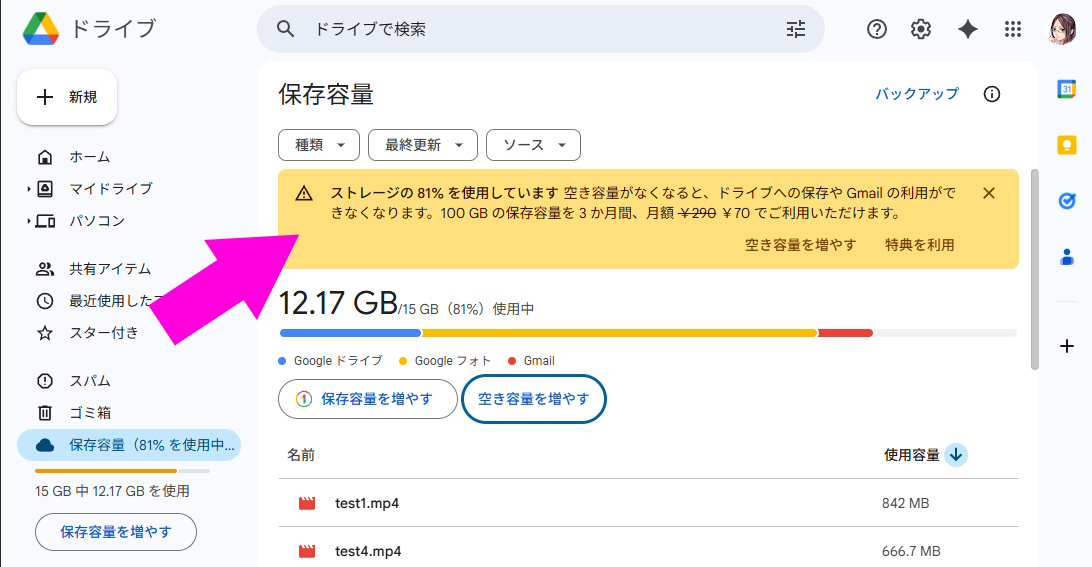Open Google Calendar in side panel
The image size is (1092, 567).
1066,89
